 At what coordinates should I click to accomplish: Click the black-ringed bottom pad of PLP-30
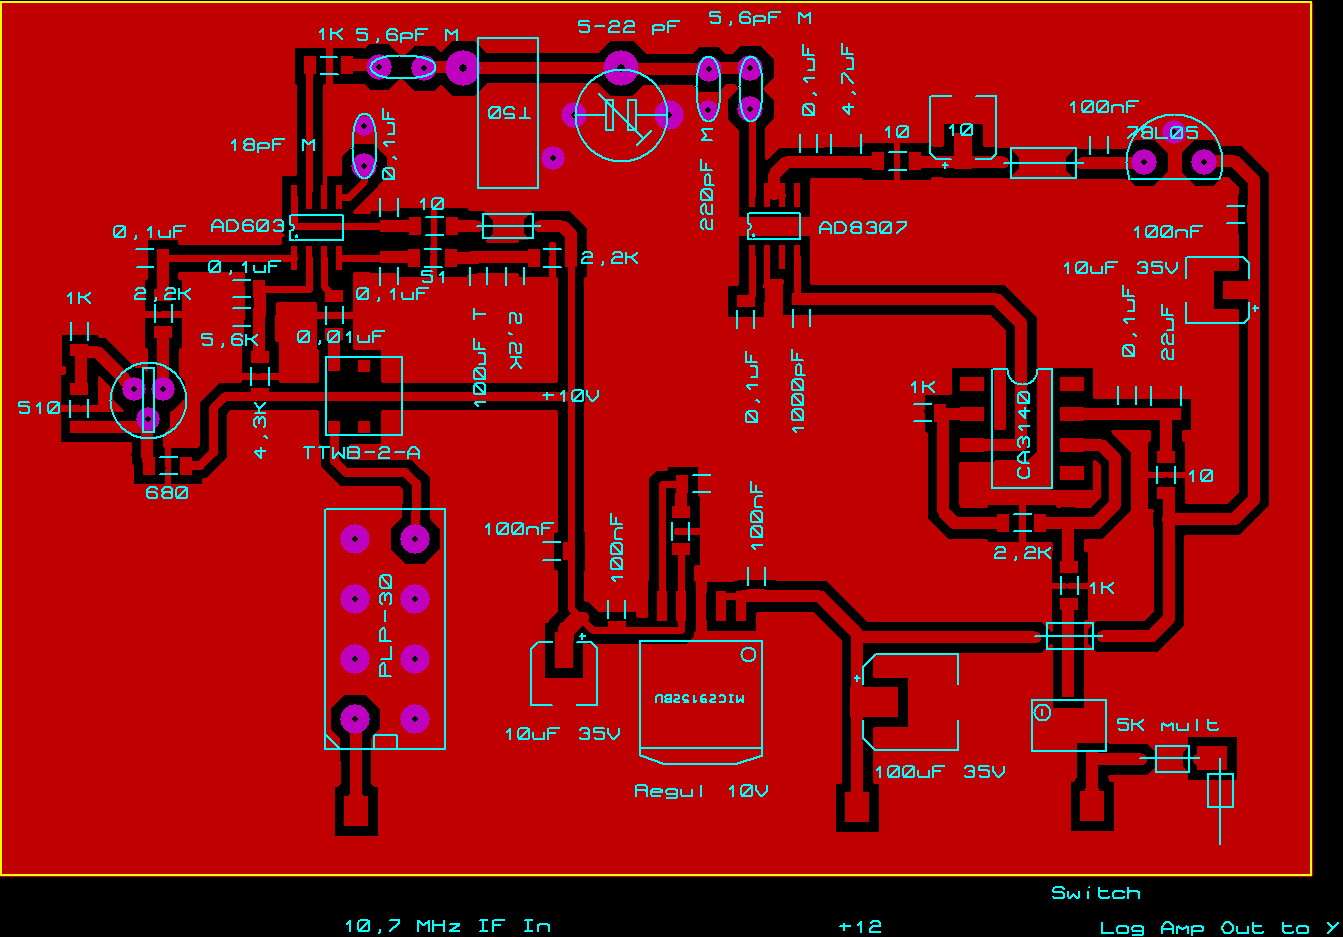[x=354, y=718]
